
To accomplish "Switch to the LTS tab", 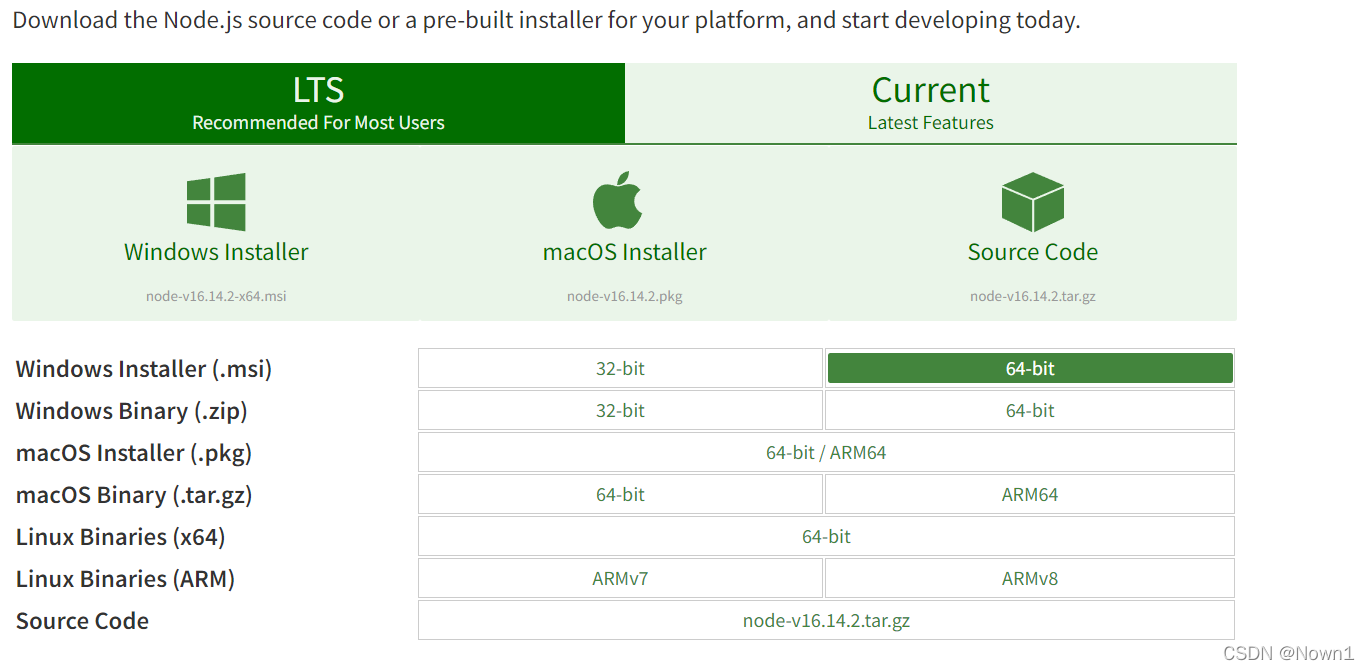I will tap(318, 103).
